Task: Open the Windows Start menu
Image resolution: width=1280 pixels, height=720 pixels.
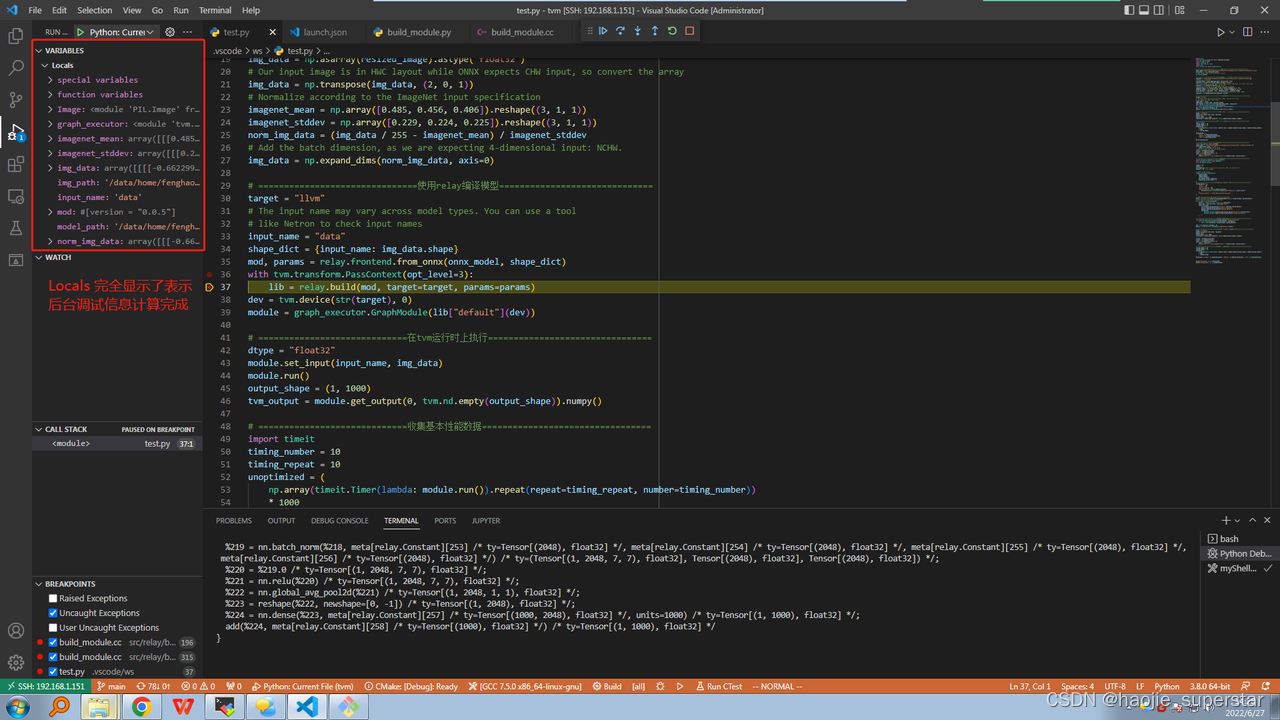Action: [x=17, y=707]
